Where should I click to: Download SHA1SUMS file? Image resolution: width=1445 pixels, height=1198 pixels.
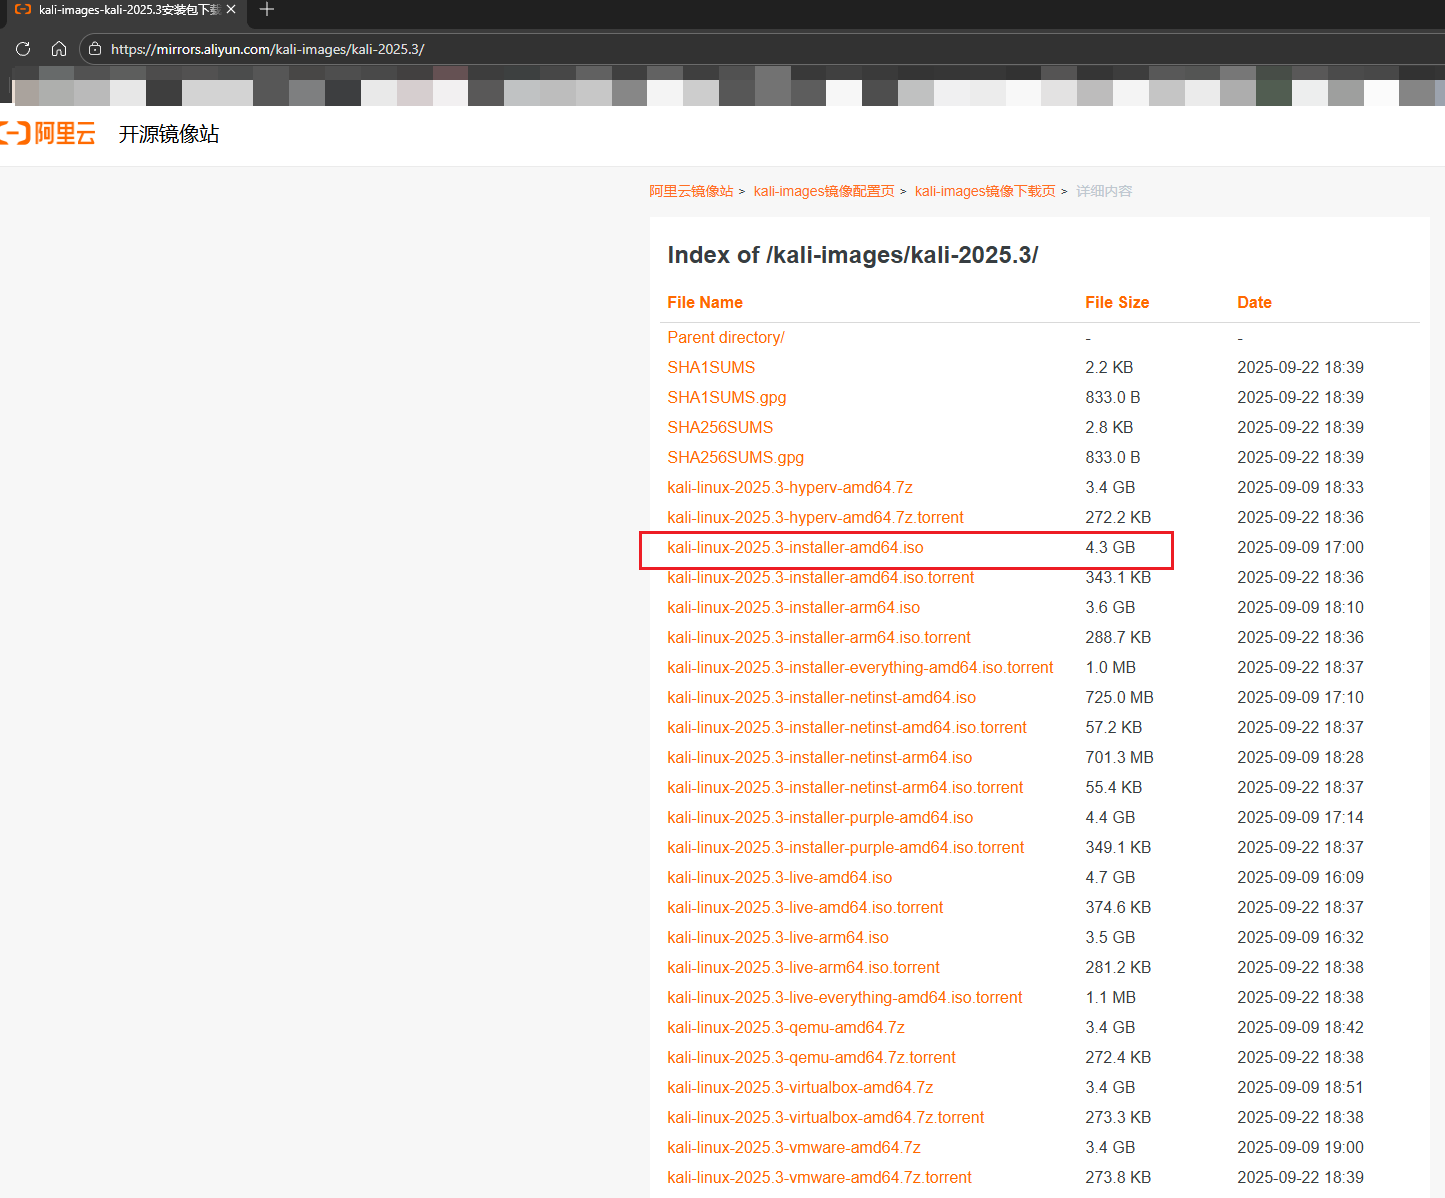coord(711,368)
